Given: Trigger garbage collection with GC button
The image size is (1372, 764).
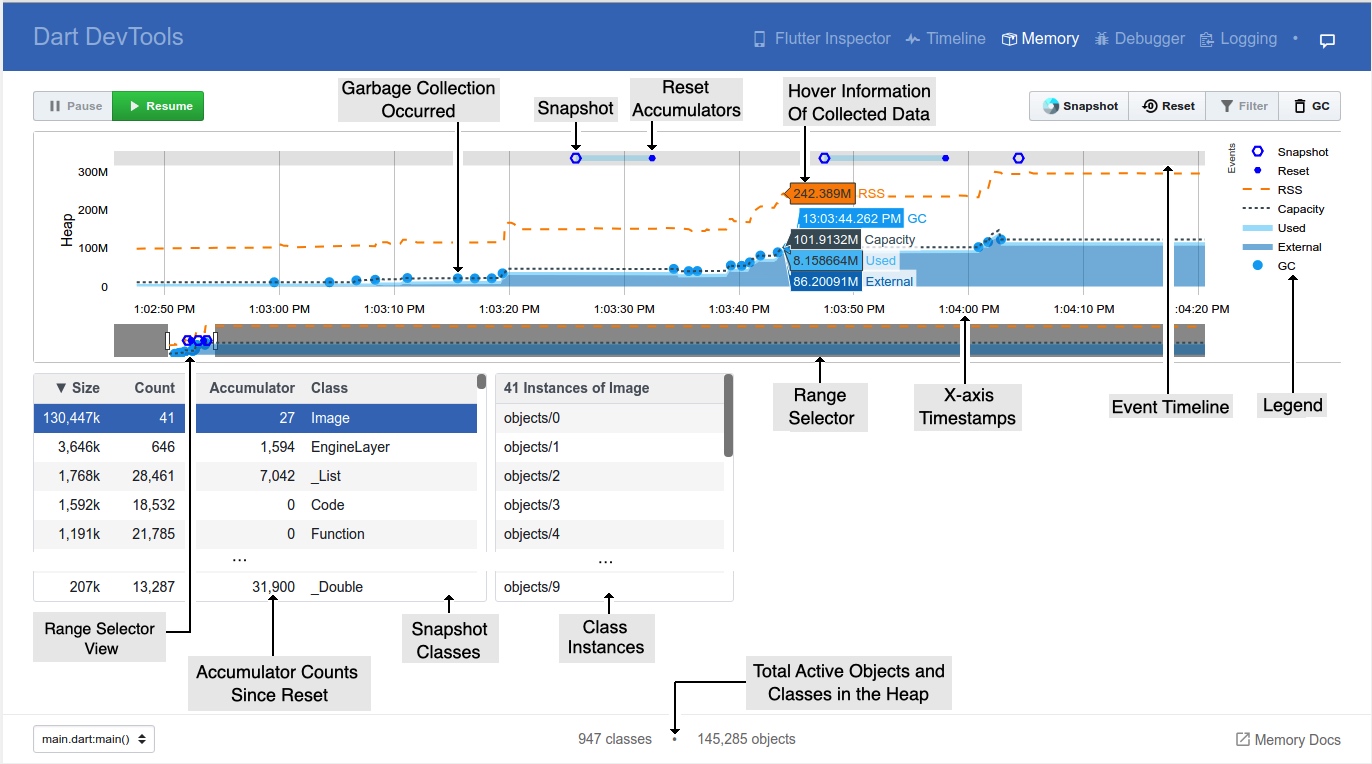Looking at the screenshot, I should 1310,106.
